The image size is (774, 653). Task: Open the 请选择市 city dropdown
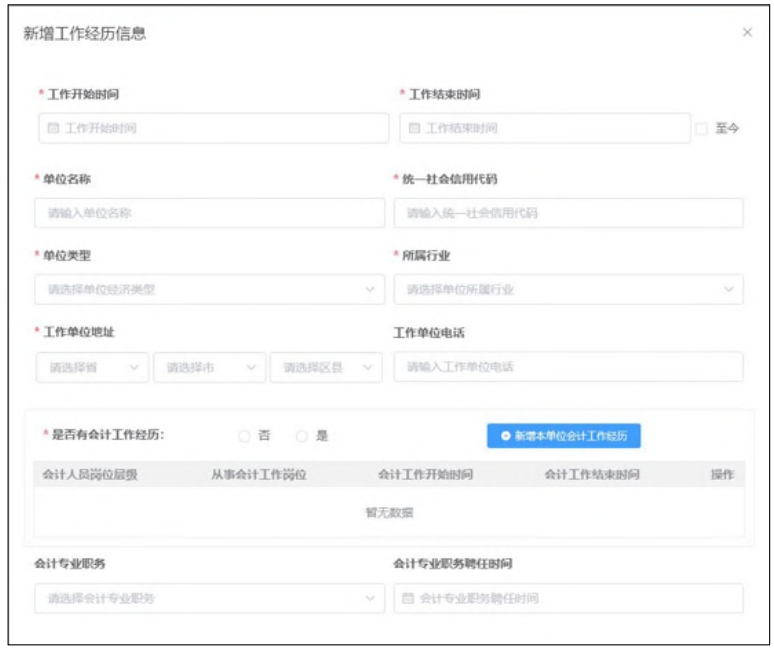(209, 367)
